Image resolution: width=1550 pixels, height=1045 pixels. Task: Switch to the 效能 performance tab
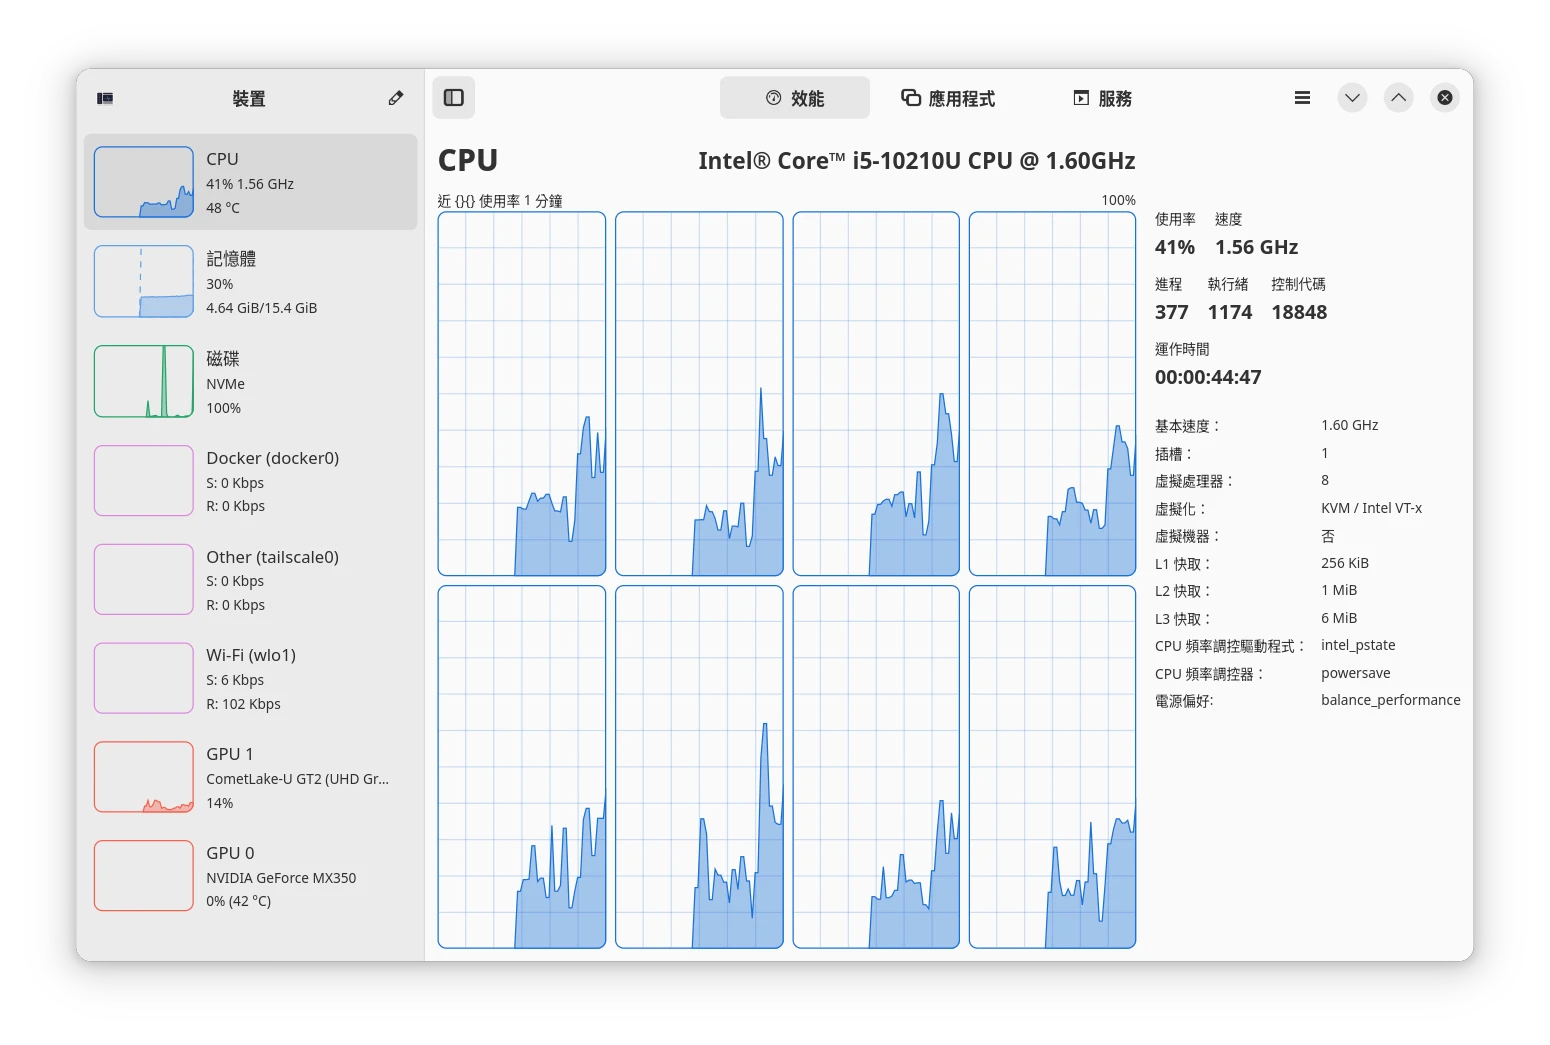click(795, 98)
